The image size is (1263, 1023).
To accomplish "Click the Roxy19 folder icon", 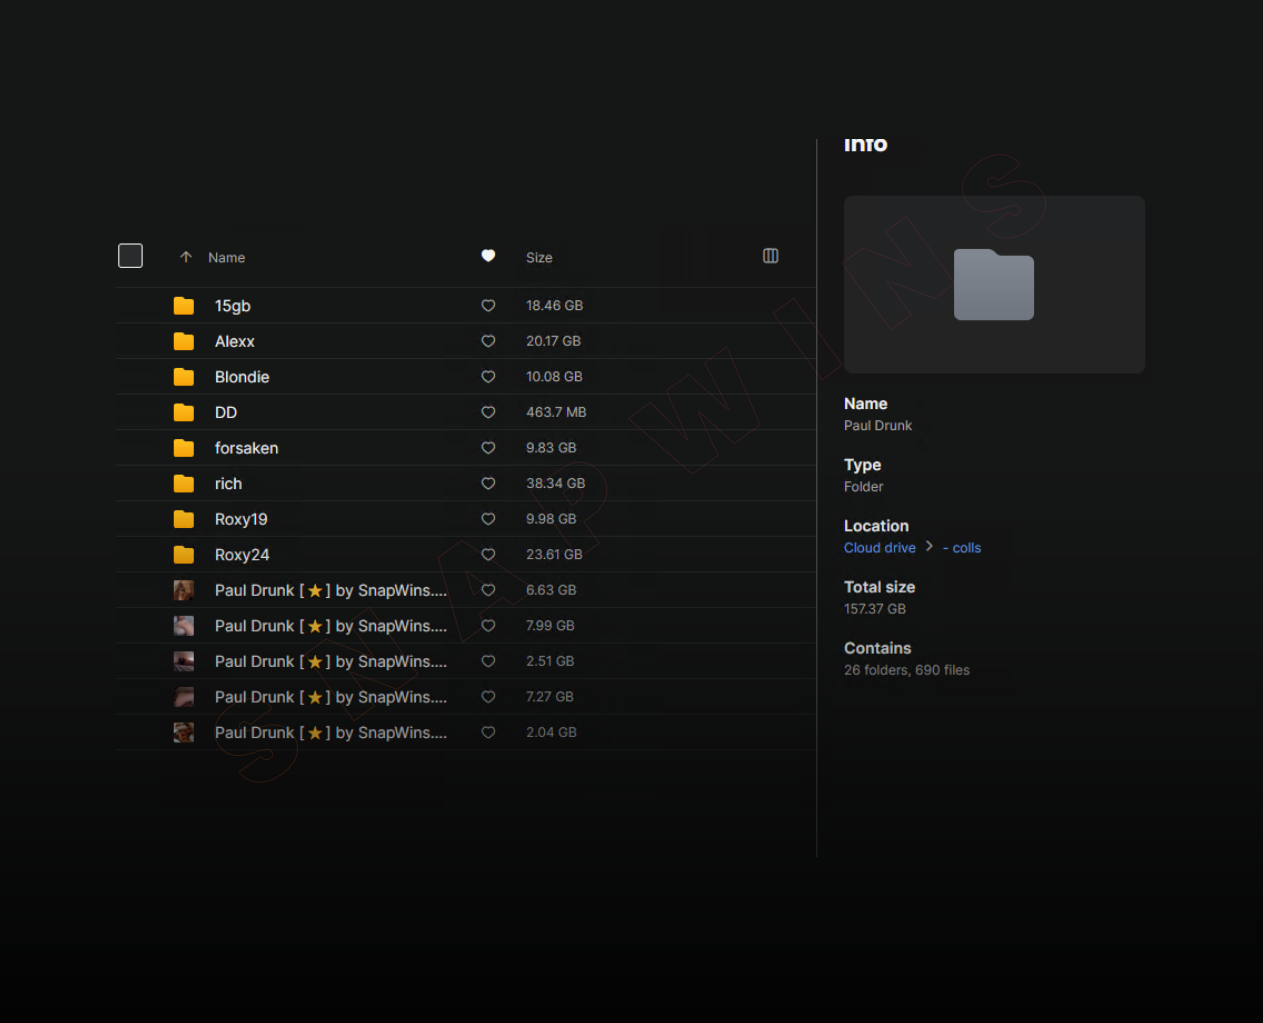I will pyautogui.click(x=184, y=519).
